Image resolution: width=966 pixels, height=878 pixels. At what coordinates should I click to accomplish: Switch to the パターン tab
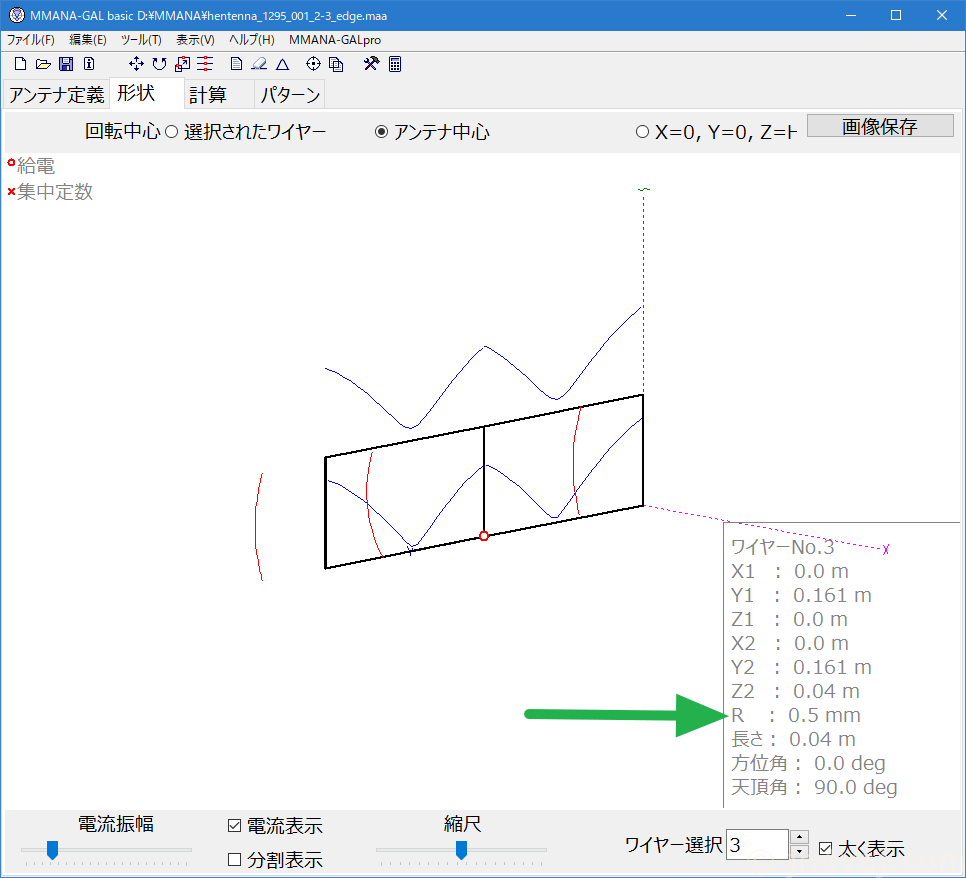[290, 95]
